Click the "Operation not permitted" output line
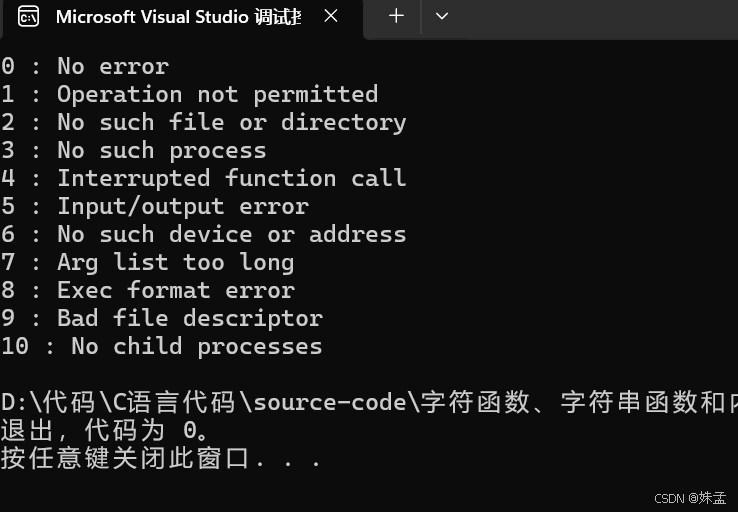 click(189, 94)
